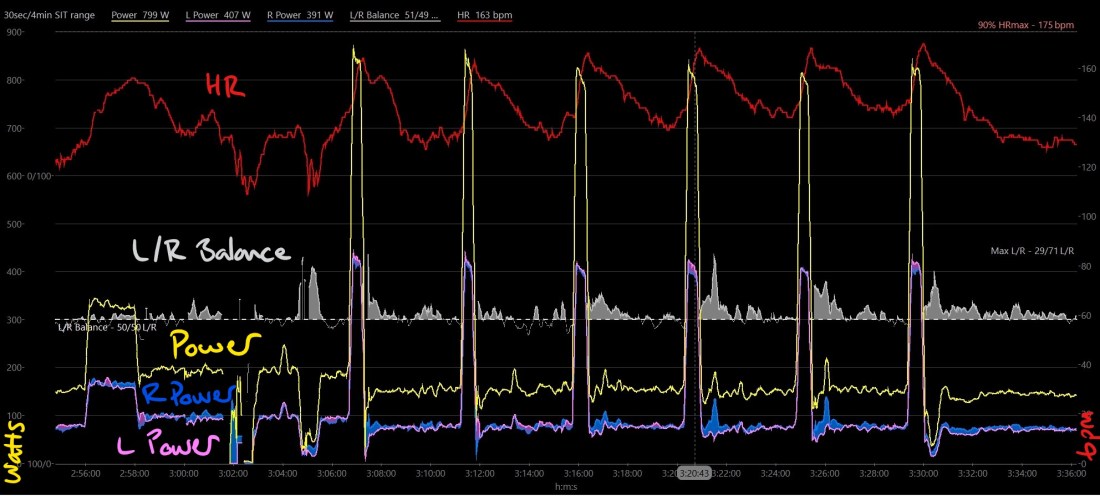Click the 3:20:43 cursor time marker

(x=693, y=472)
